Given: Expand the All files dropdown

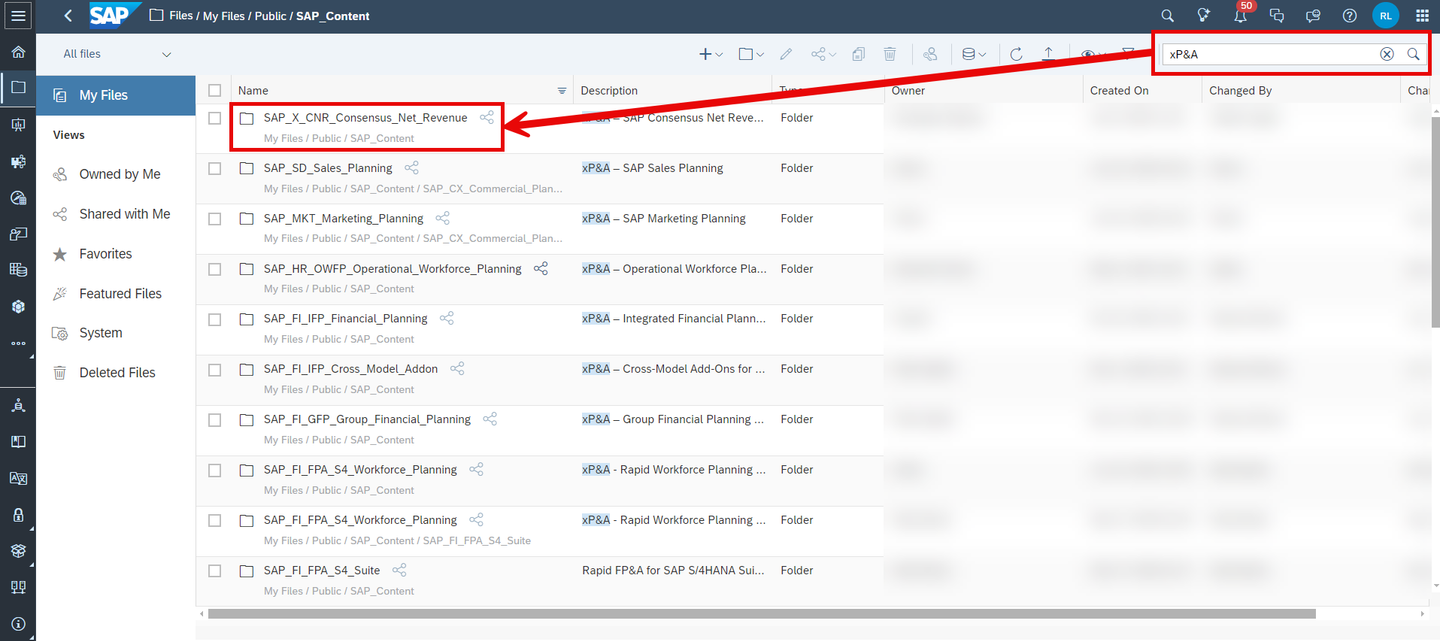Looking at the screenshot, I should 117,54.
